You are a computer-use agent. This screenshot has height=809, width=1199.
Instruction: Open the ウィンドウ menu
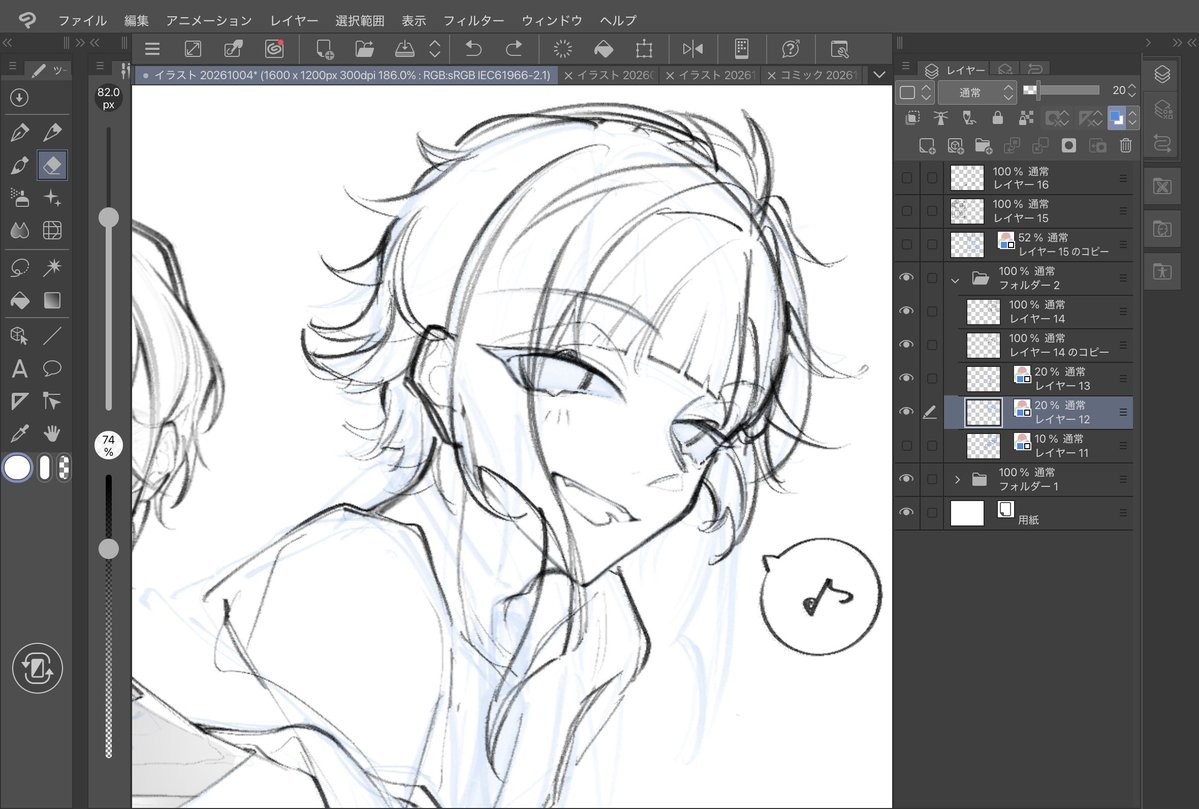[x=551, y=20]
